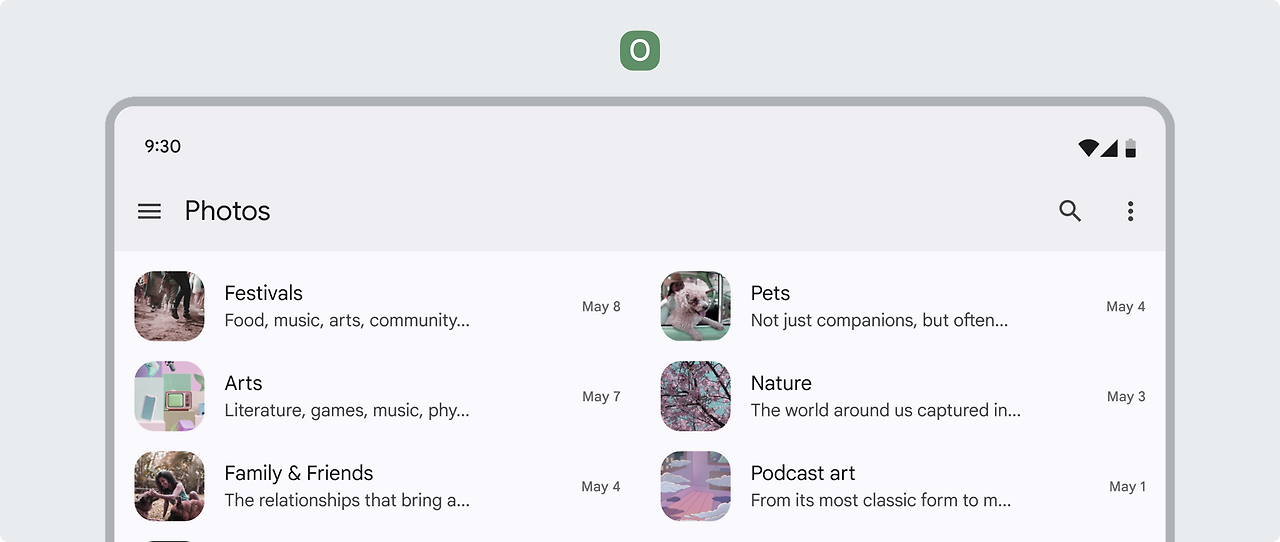The image size is (1280, 542).
Task: Open the Podcast art list entry
Action: [x=803, y=473]
